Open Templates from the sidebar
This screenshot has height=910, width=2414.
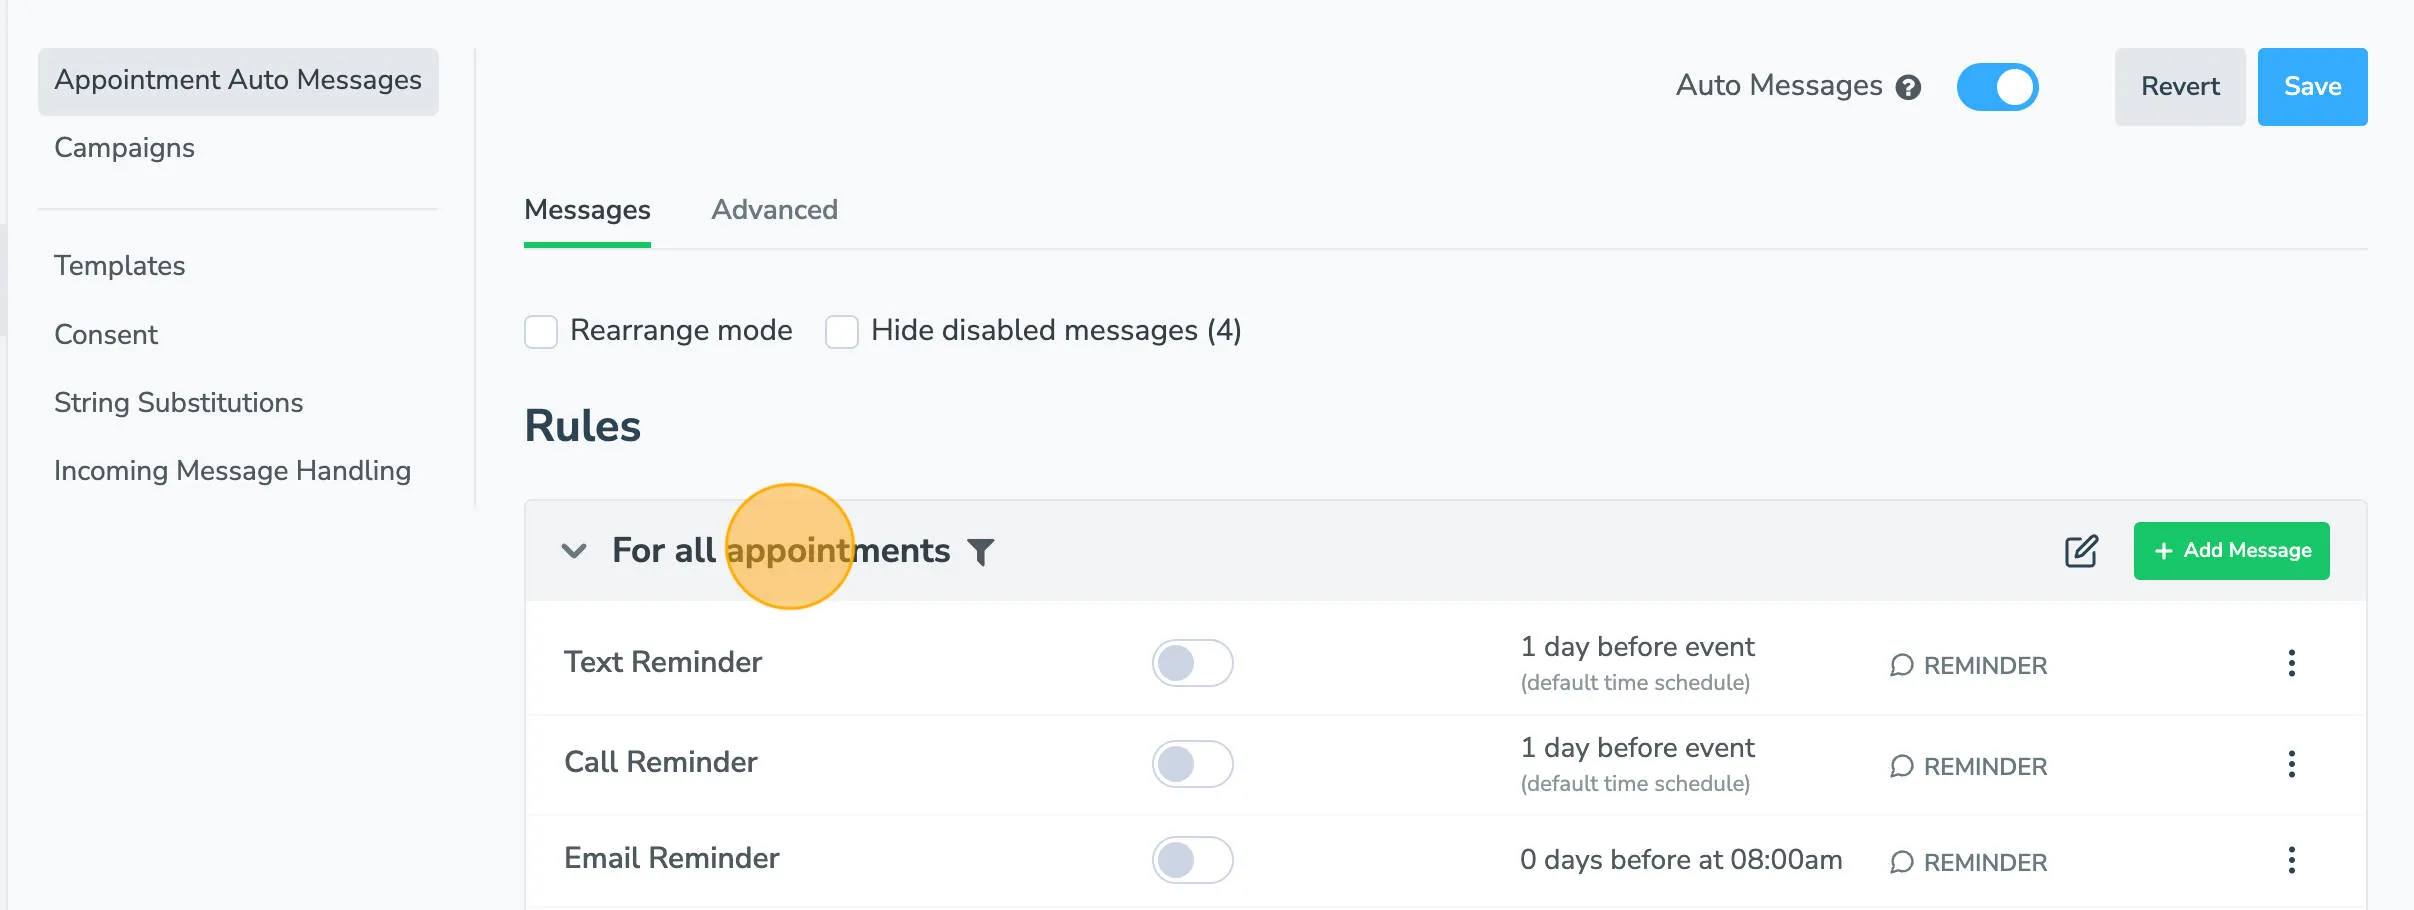coord(119,266)
